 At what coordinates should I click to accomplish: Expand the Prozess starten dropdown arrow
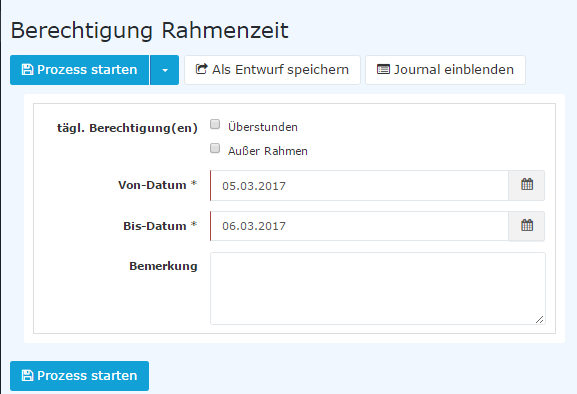[x=164, y=70]
